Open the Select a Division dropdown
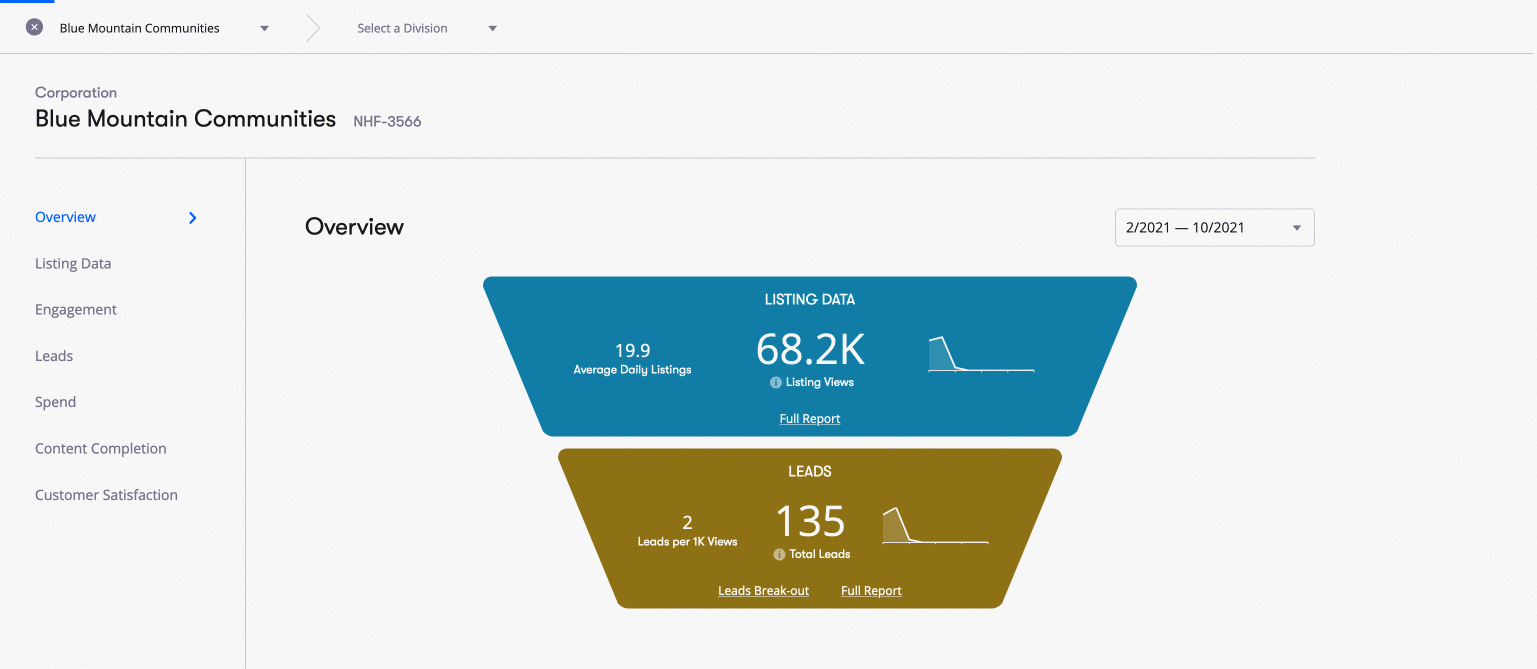This screenshot has width=1537, height=669. pos(492,28)
